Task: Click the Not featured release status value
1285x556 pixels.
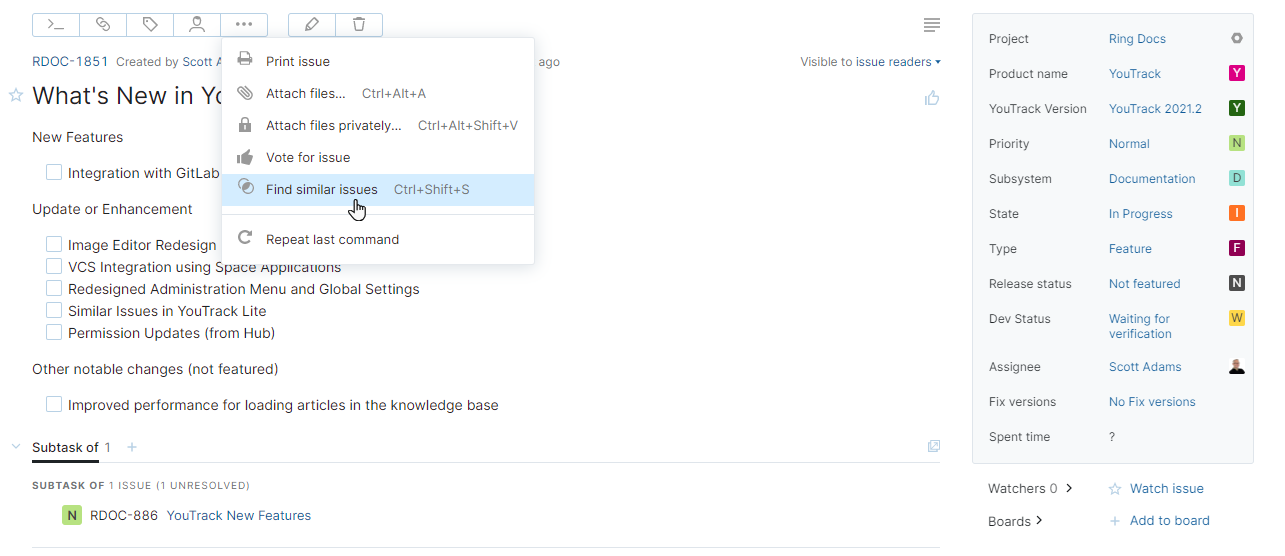Action: (x=1144, y=284)
